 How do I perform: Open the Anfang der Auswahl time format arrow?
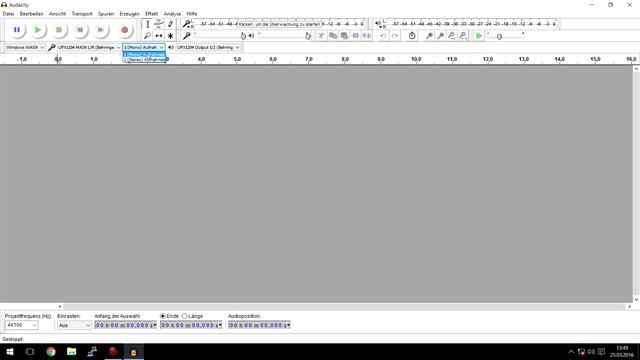tap(154, 325)
